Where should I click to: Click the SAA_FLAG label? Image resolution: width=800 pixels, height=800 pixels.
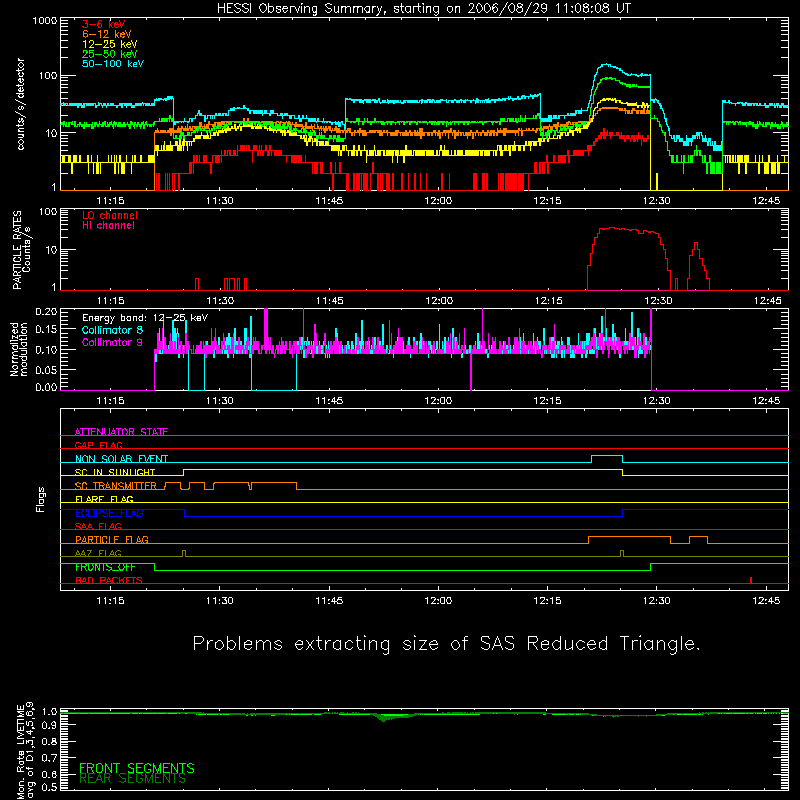(97, 526)
